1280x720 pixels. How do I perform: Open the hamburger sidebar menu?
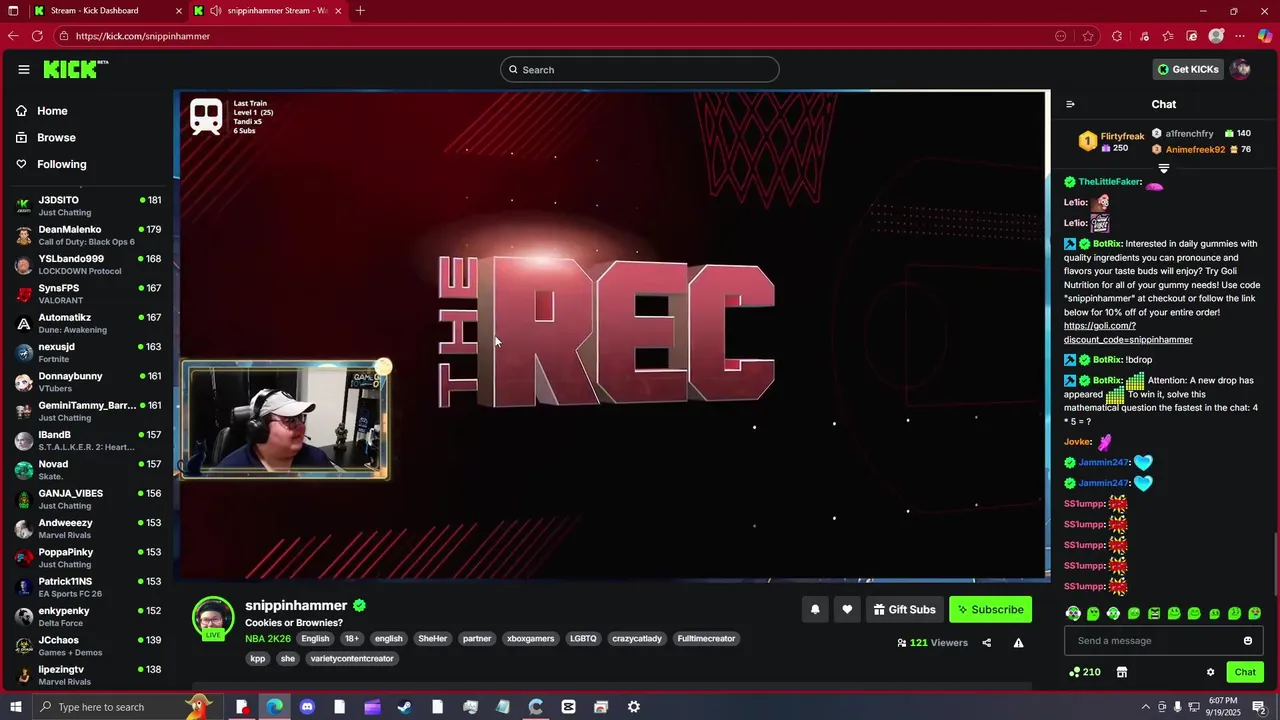[24, 69]
